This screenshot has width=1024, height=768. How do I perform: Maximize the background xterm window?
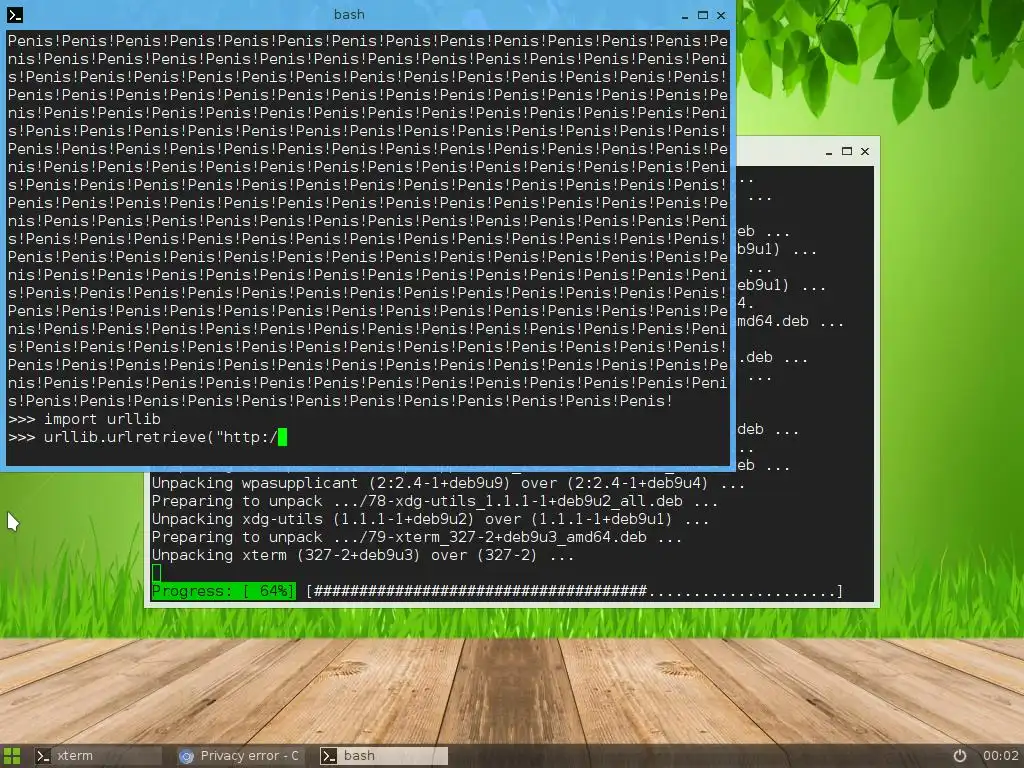coord(847,151)
